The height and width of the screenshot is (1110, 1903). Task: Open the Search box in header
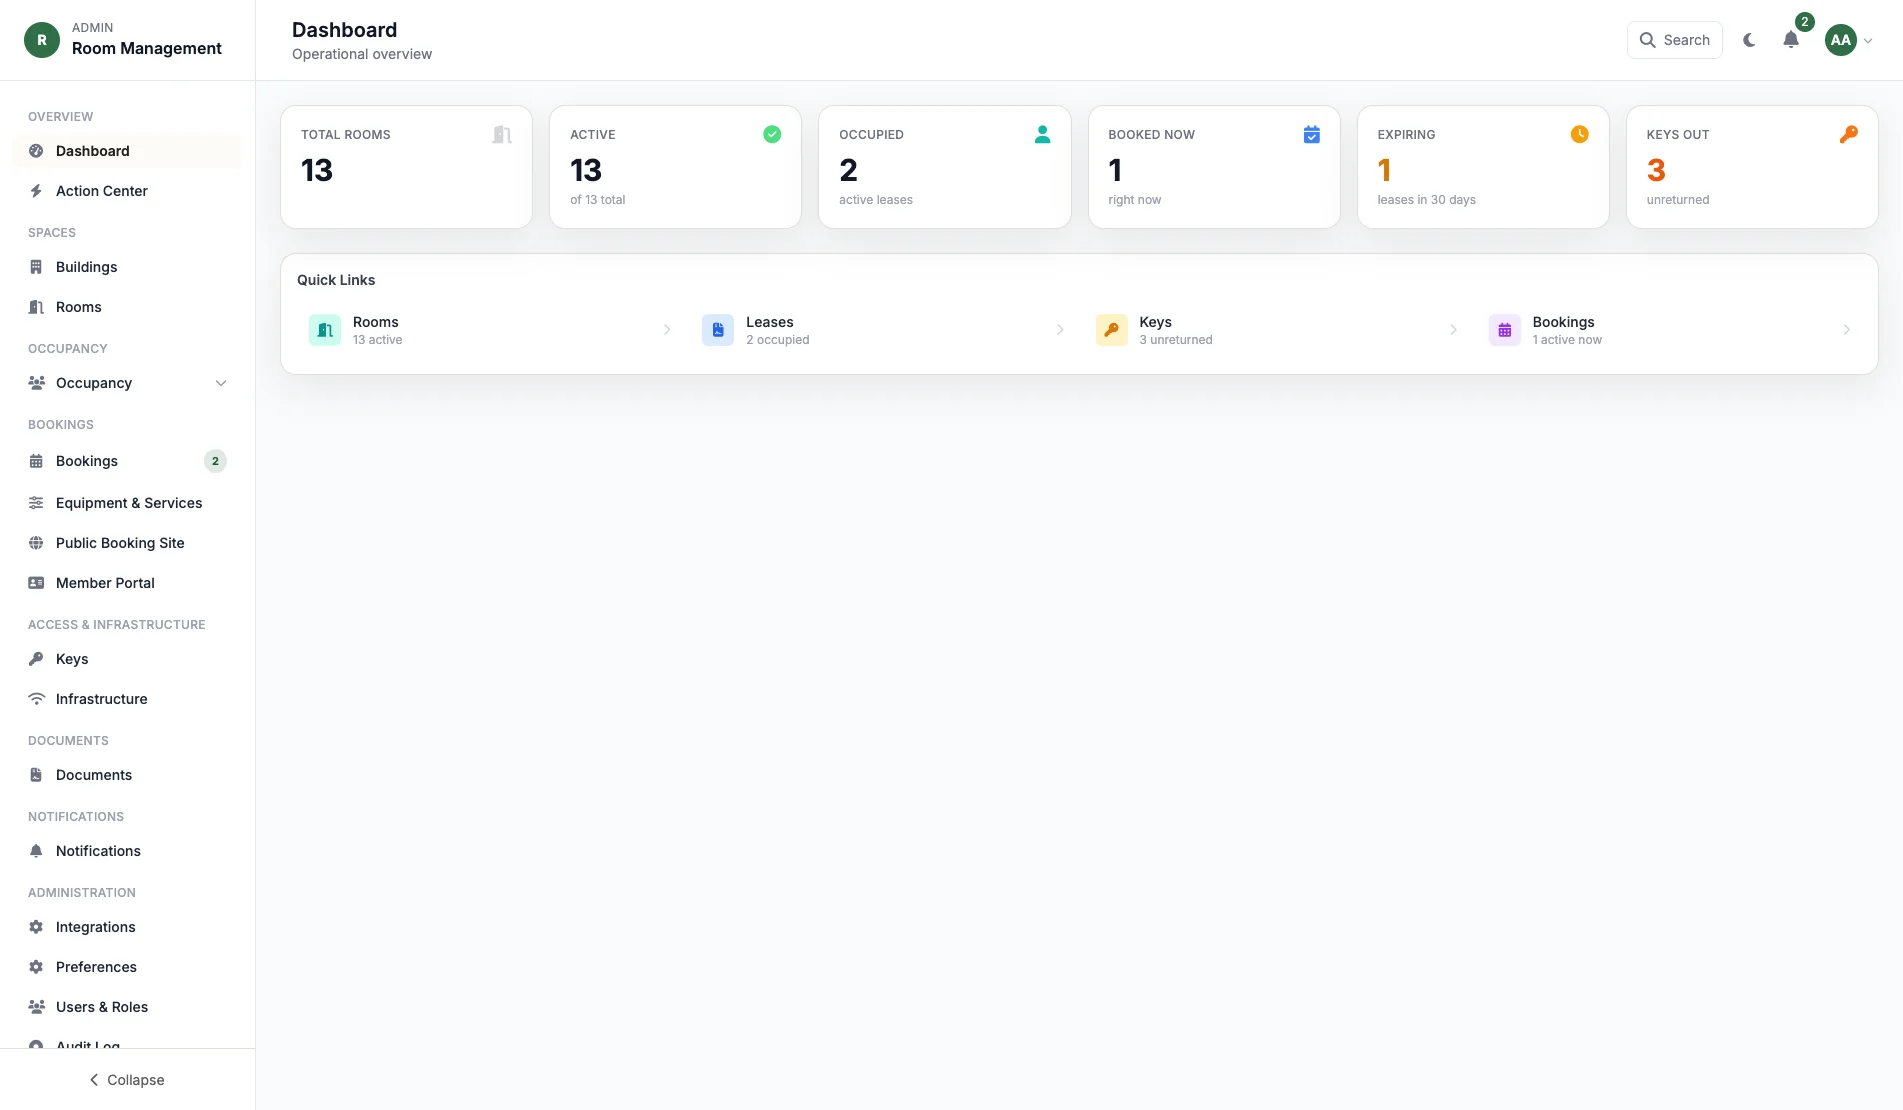coord(1674,40)
